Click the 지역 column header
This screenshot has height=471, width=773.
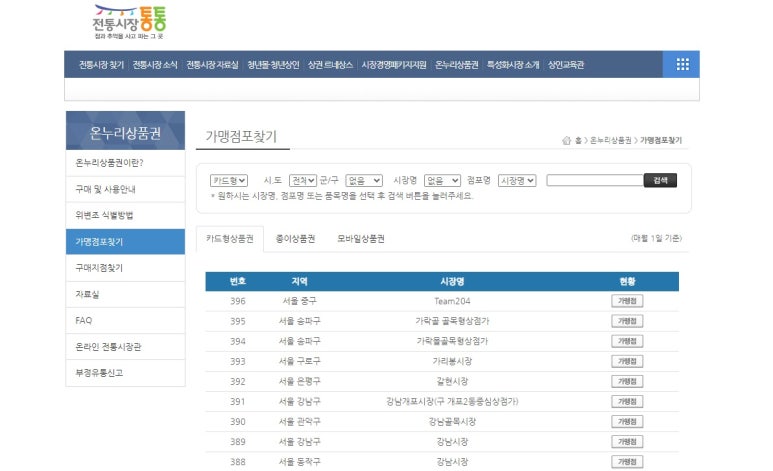click(300, 281)
